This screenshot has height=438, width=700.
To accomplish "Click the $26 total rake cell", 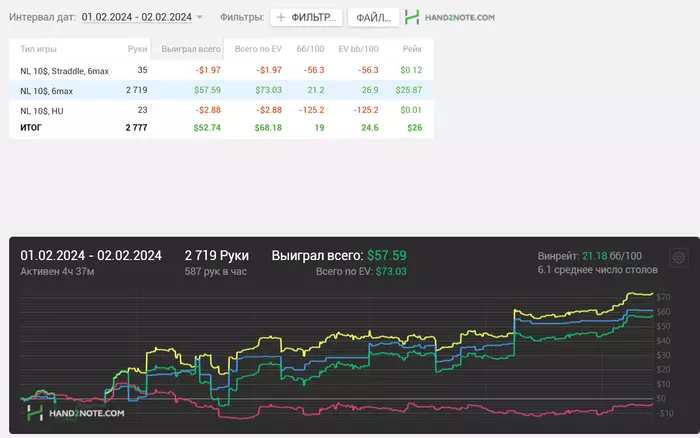I will coord(414,128).
